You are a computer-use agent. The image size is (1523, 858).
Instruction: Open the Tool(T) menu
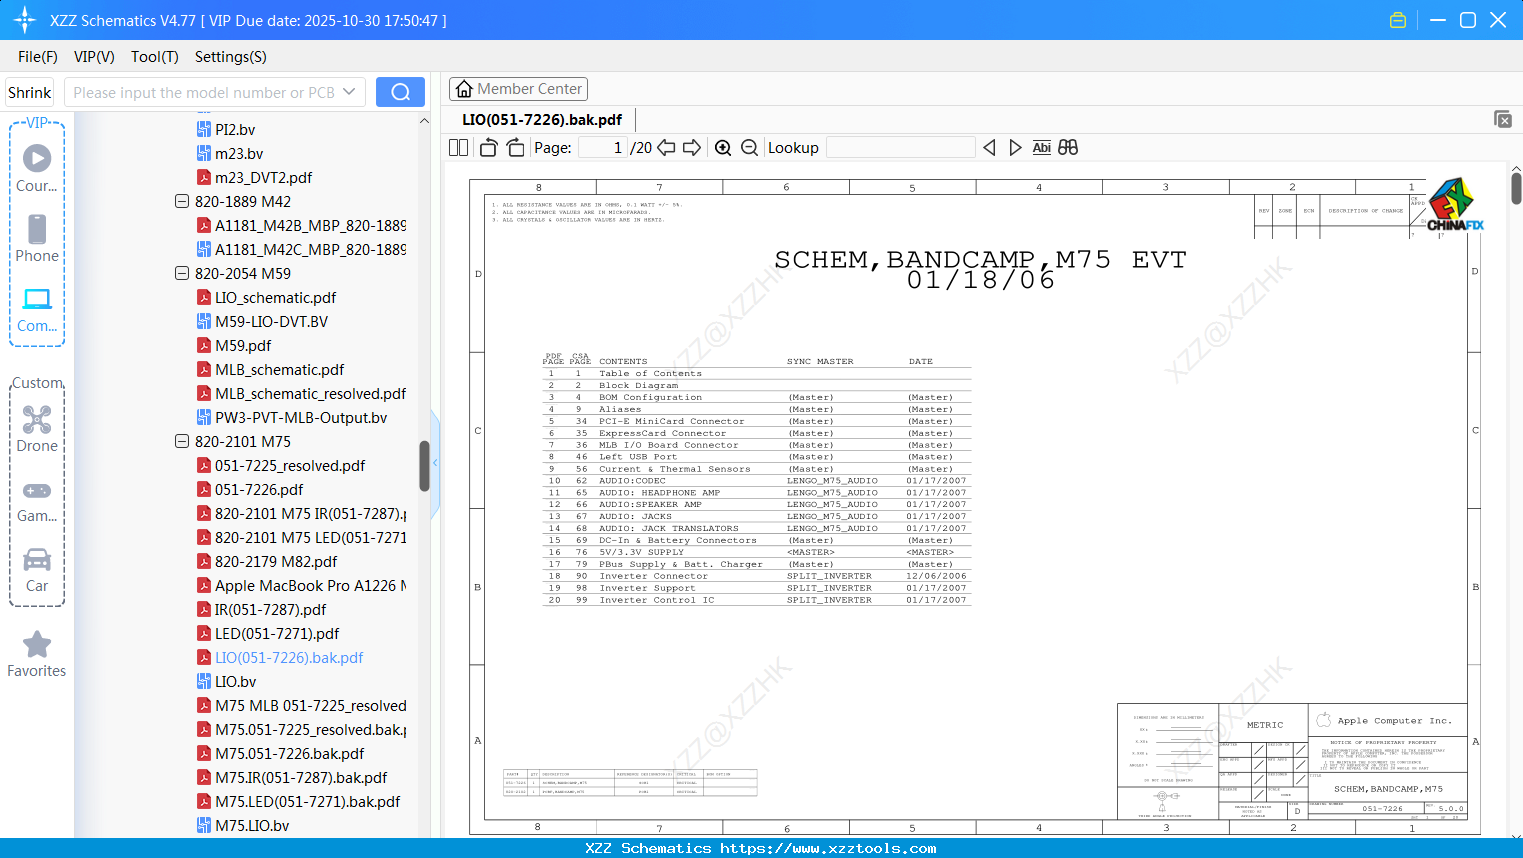[155, 57]
